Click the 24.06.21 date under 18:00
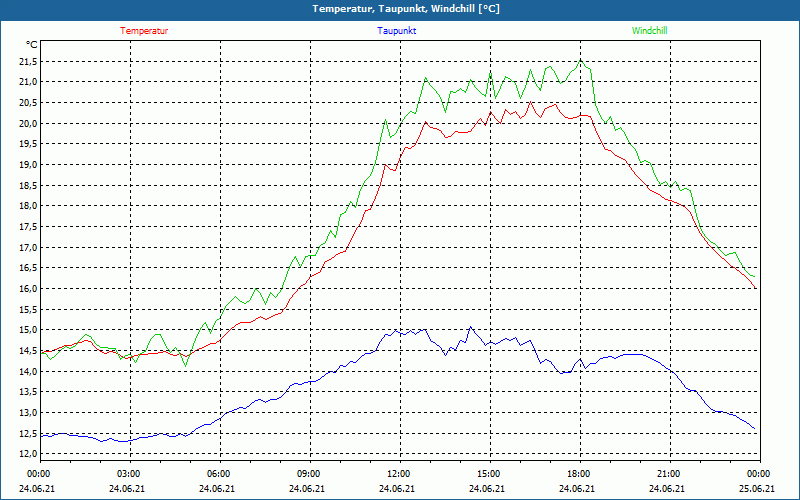This screenshot has width=800, height=500. (x=577, y=488)
